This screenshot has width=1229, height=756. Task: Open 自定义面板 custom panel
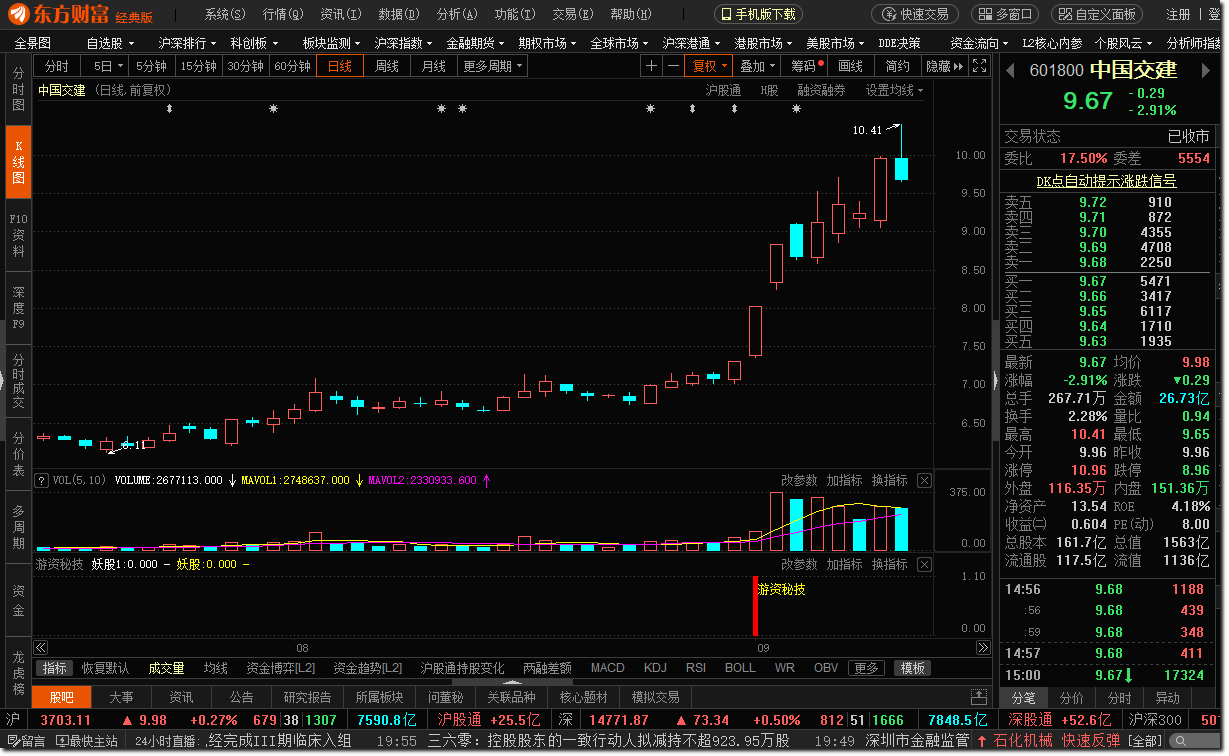tap(1097, 14)
